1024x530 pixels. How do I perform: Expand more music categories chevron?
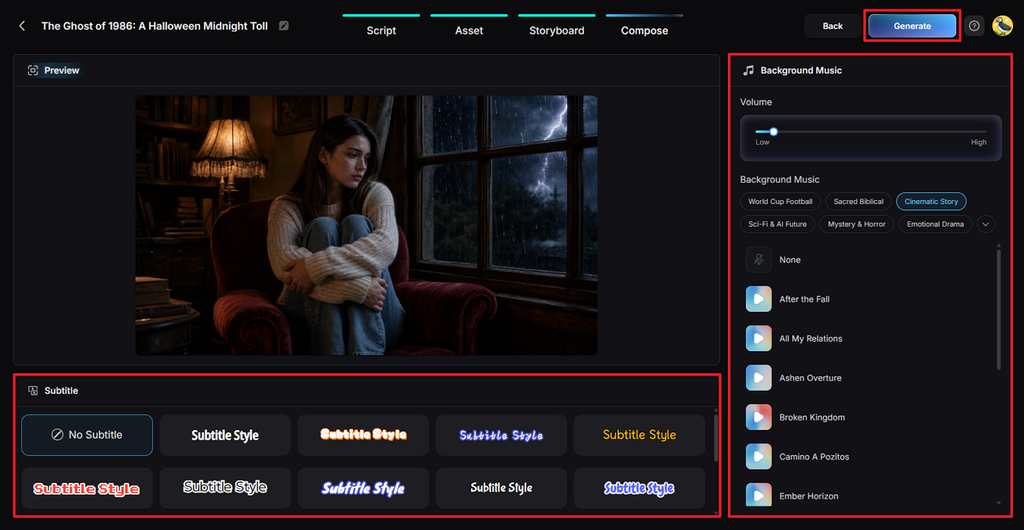pyautogui.click(x=985, y=224)
